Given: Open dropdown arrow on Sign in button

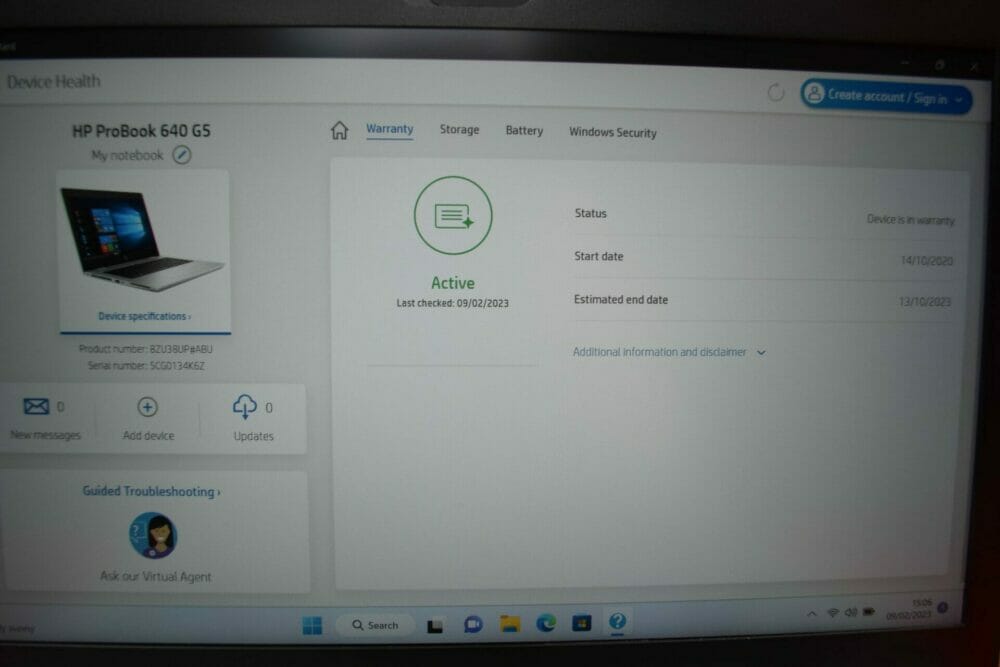Looking at the screenshot, I should pyautogui.click(x=959, y=99).
